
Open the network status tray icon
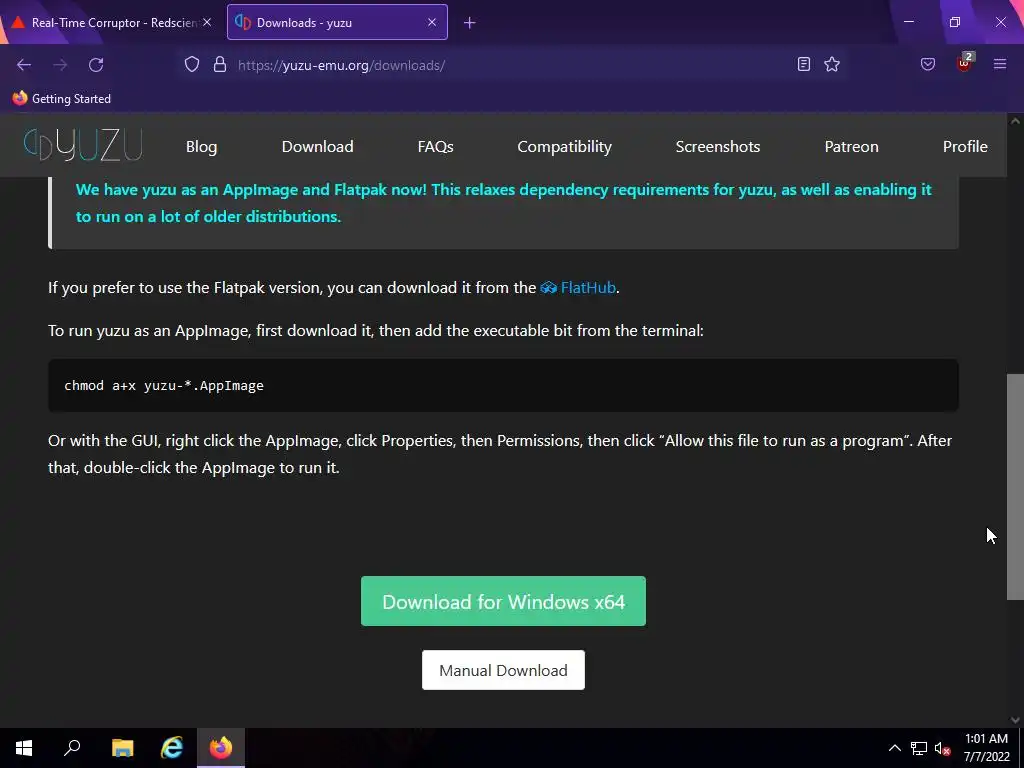tap(919, 748)
